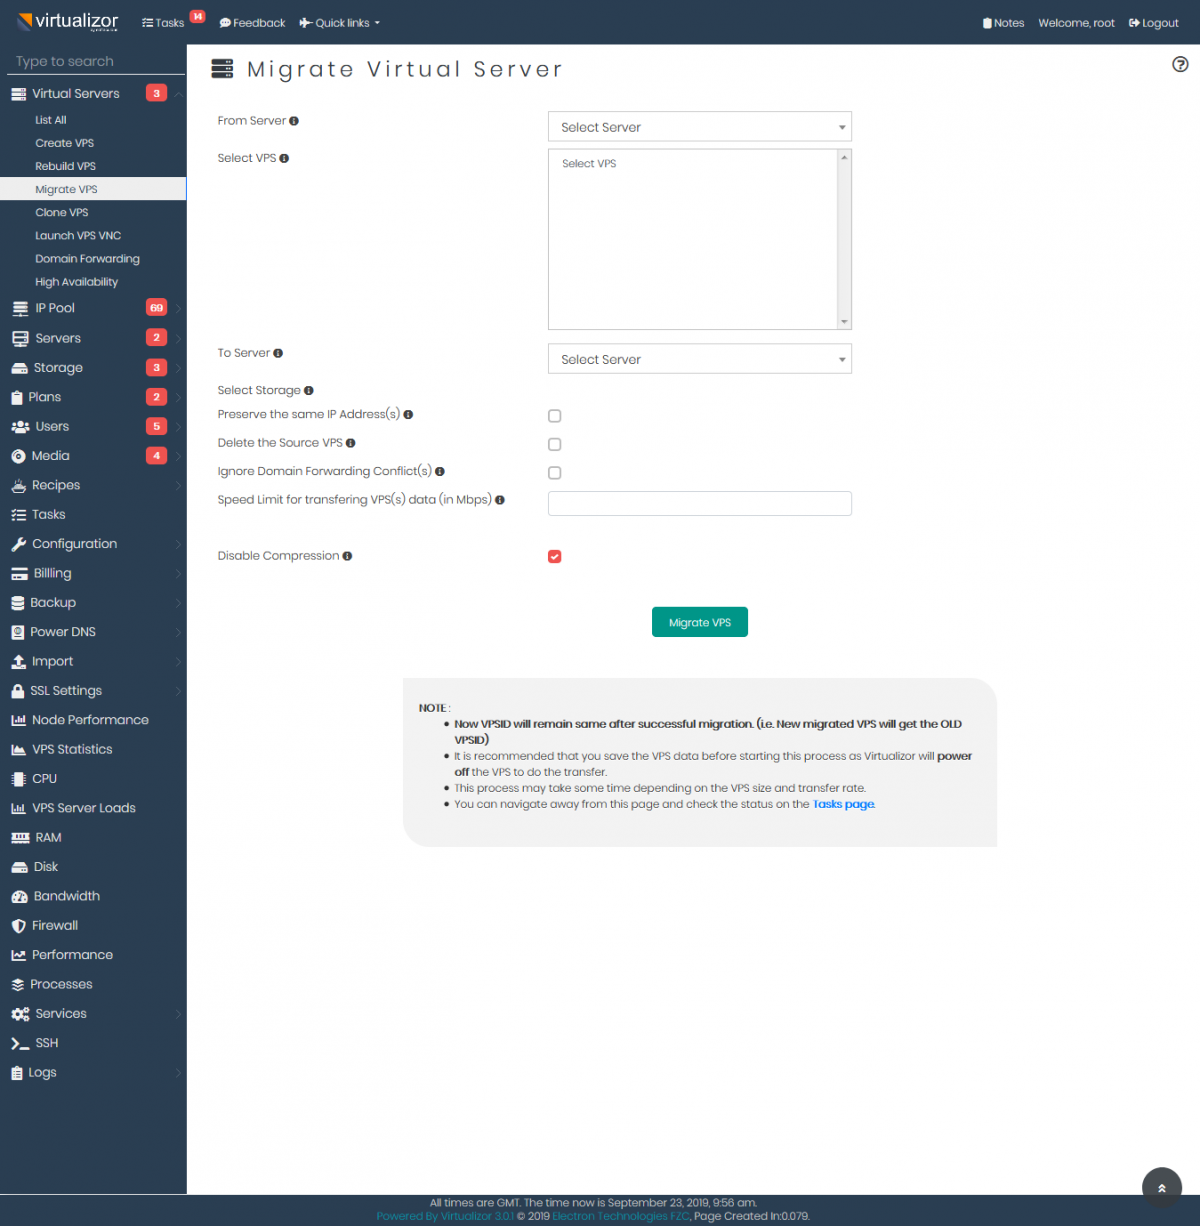Open Notes from the top bar
The image size is (1200, 1226).
tap(1003, 22)
